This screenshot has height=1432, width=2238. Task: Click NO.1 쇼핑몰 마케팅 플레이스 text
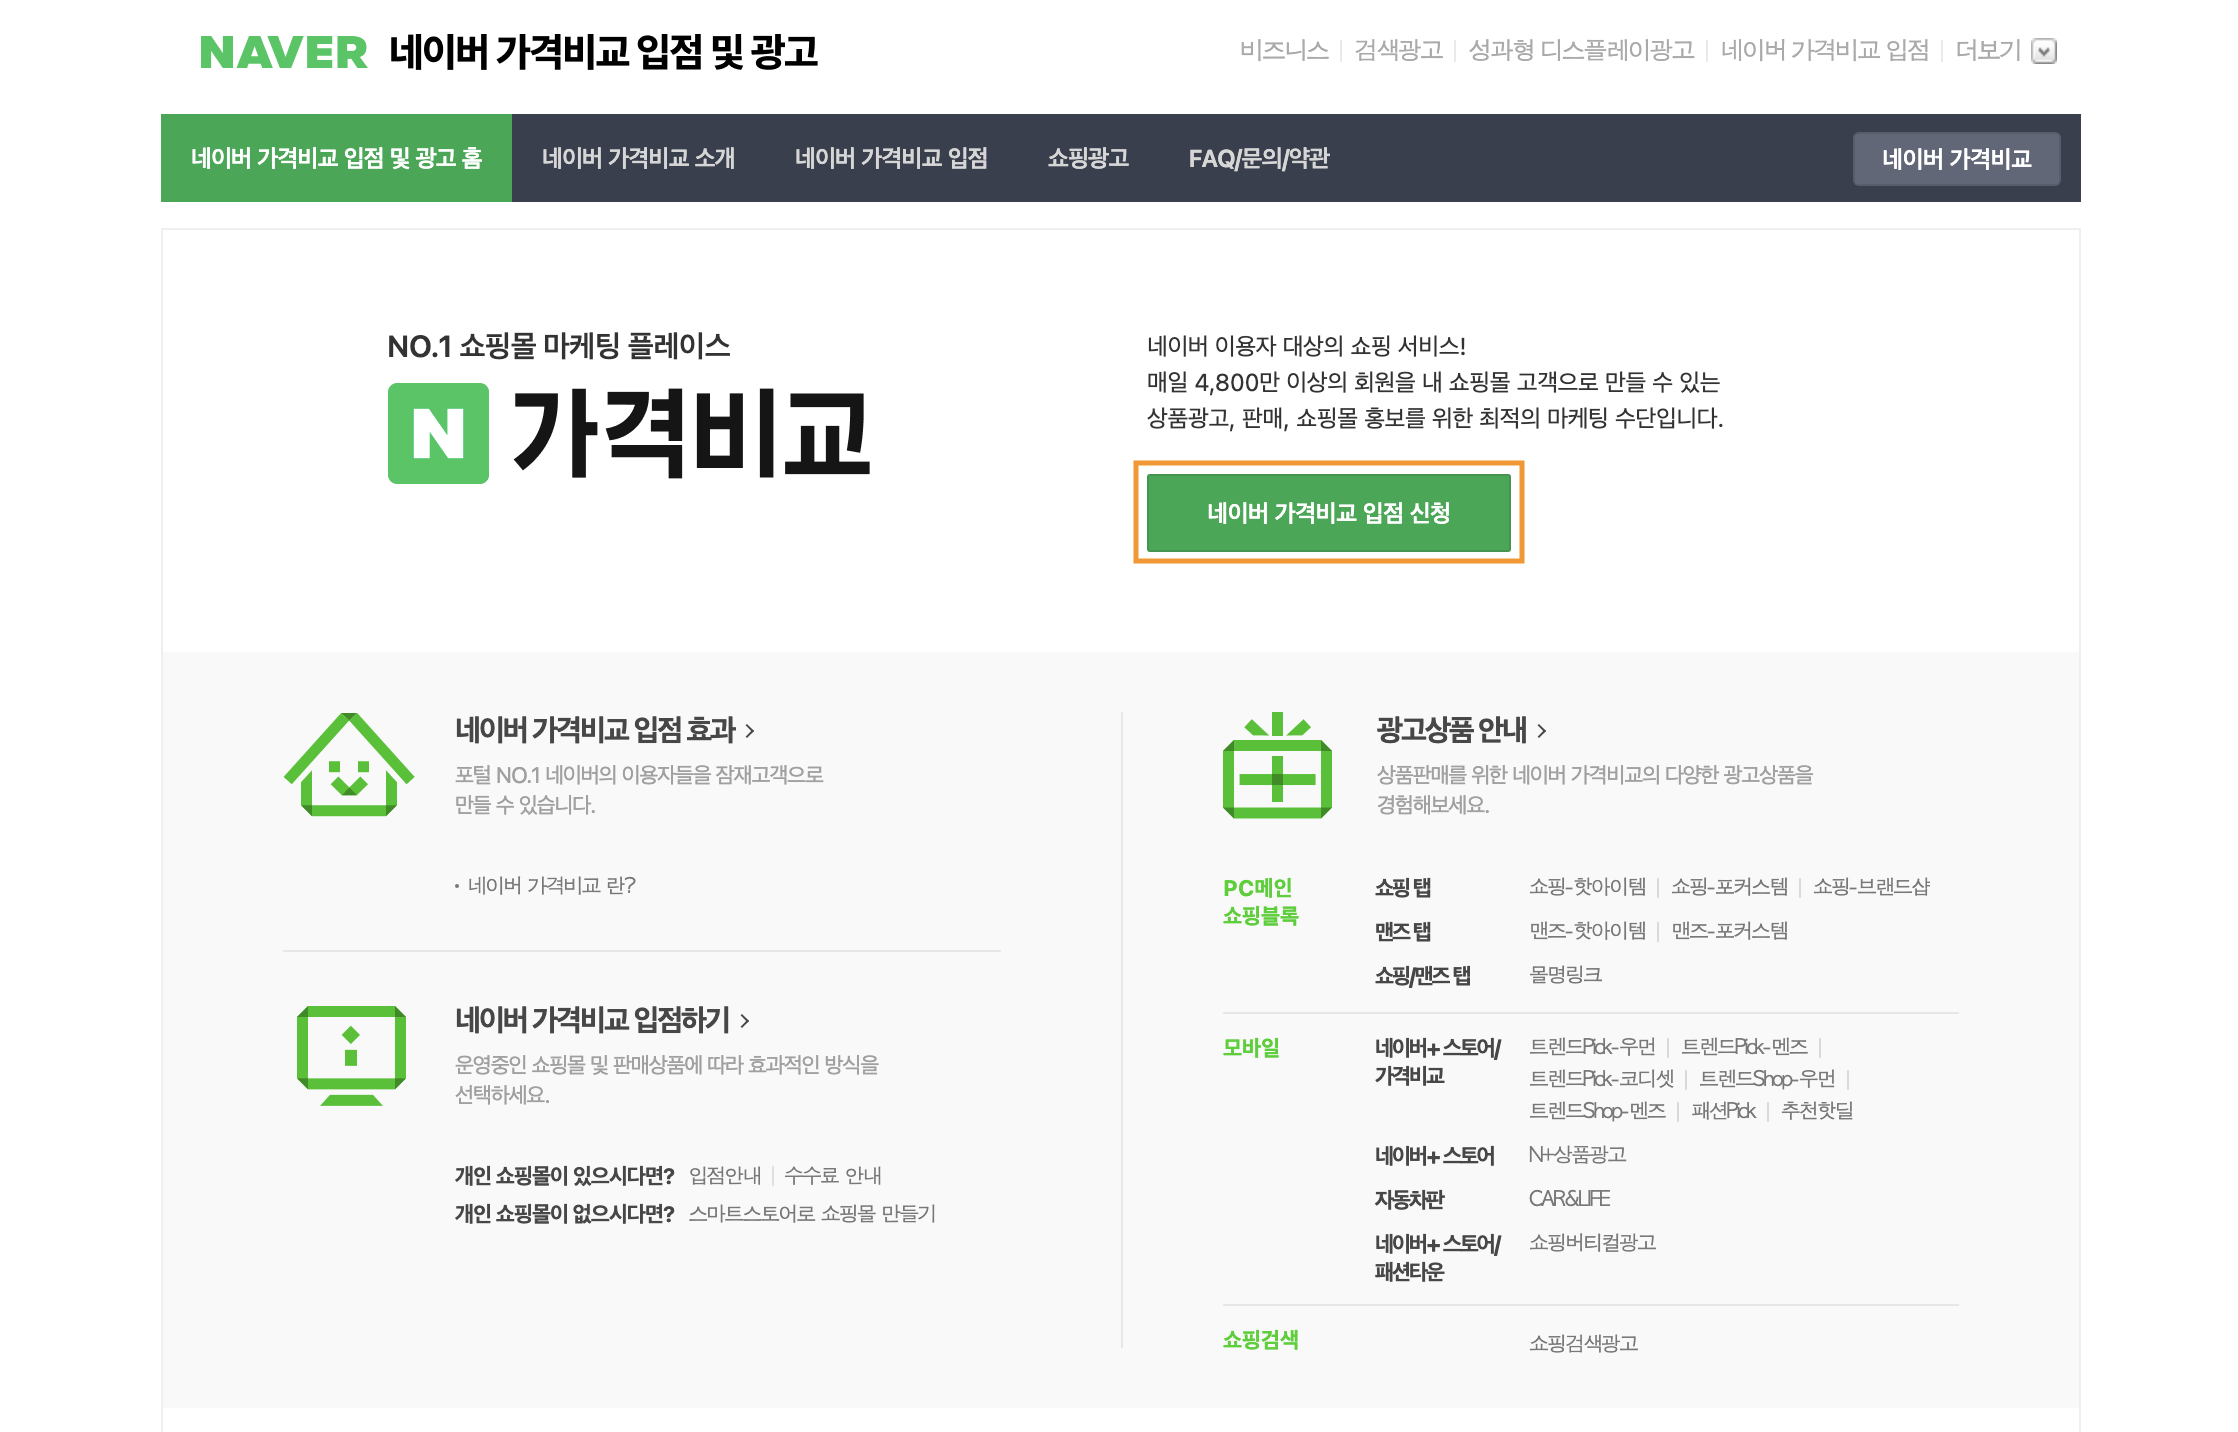click(x=558, y=346)
